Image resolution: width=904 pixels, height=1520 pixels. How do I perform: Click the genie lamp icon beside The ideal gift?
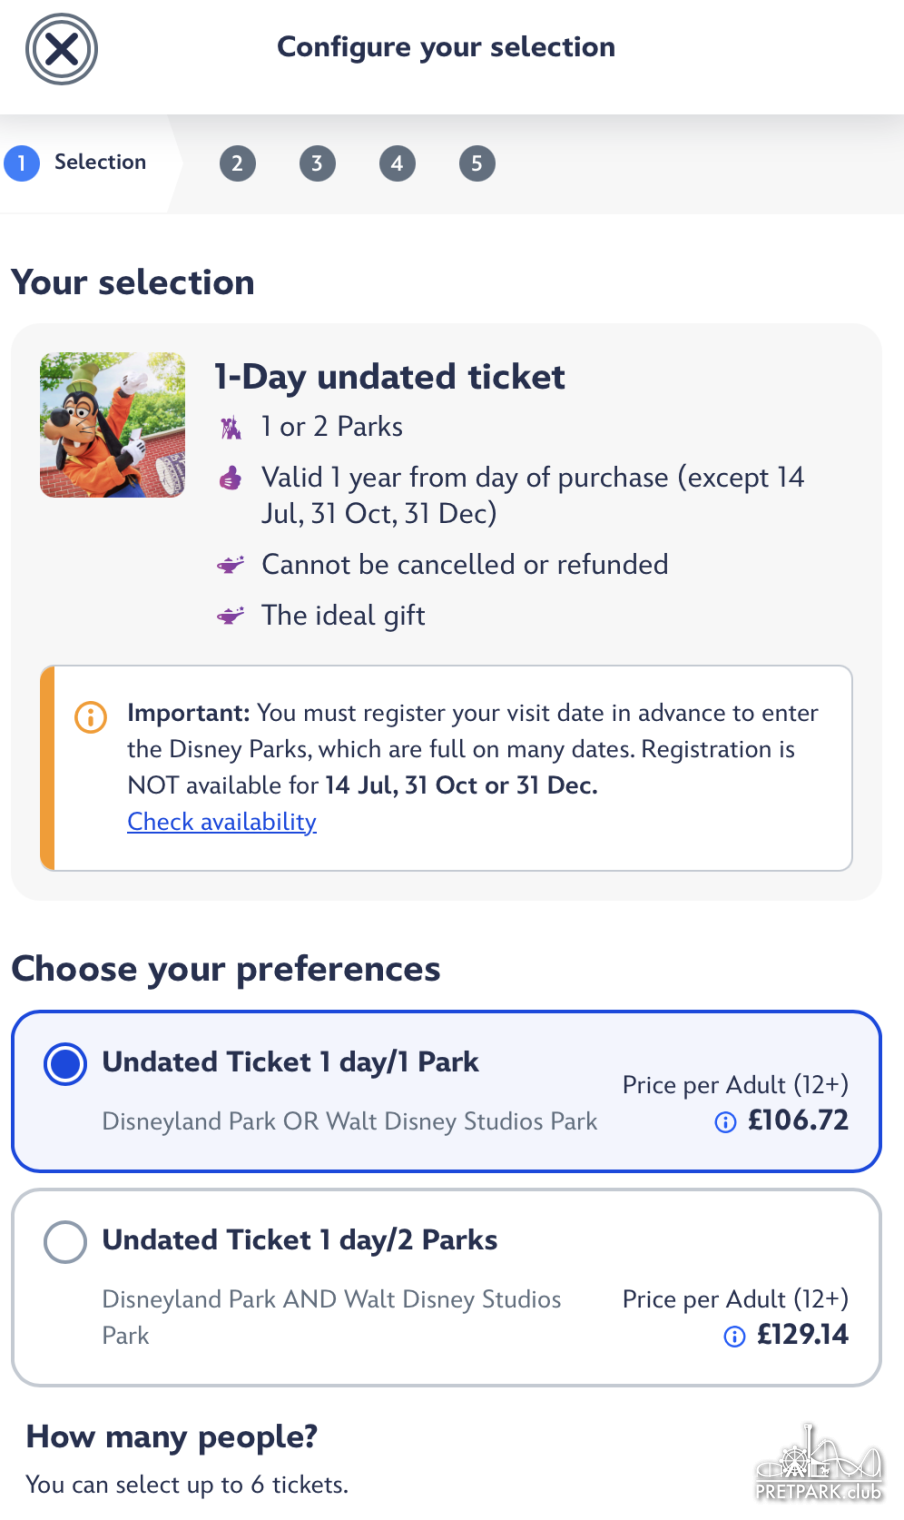(231, 616)
